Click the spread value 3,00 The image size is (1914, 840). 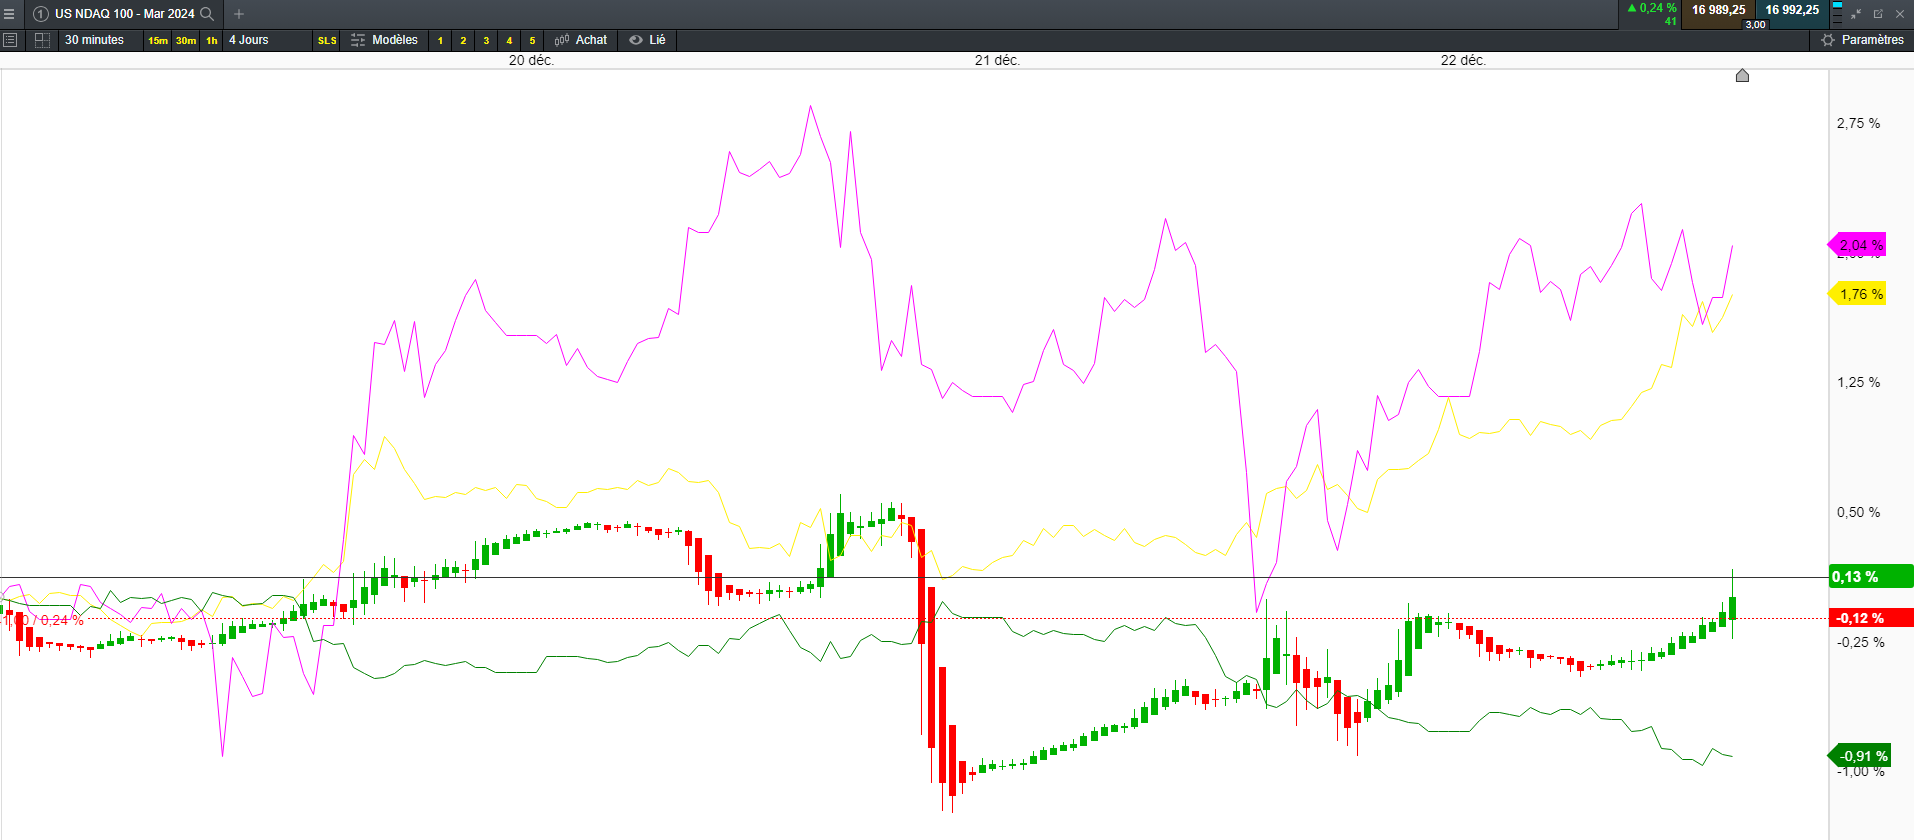pyautogui.click(x=1755, y=24)
